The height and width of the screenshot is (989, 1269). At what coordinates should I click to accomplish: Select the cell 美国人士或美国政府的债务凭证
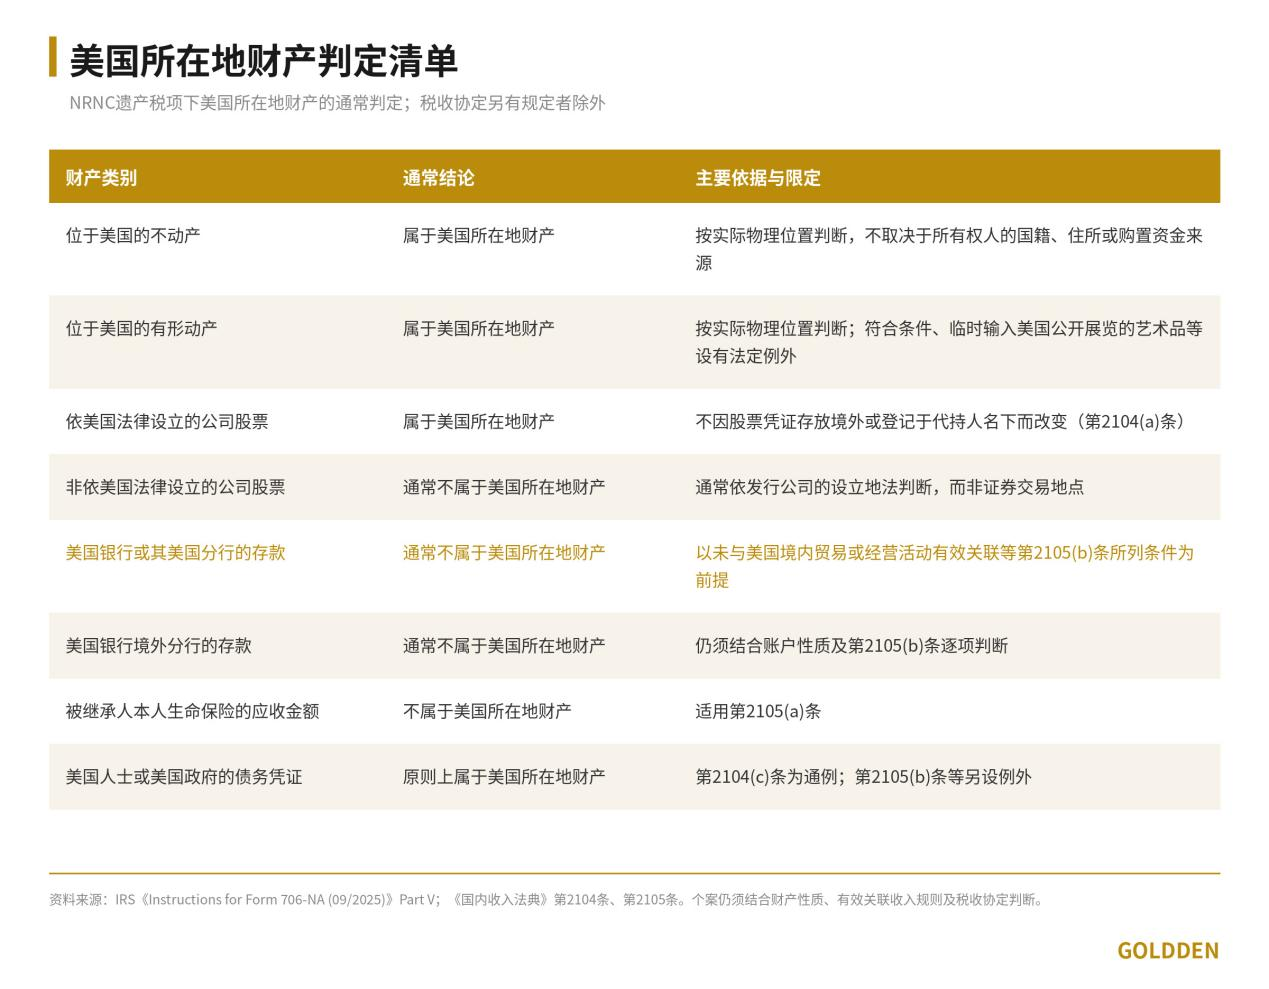pyautogui.click(x=184, y=776)
